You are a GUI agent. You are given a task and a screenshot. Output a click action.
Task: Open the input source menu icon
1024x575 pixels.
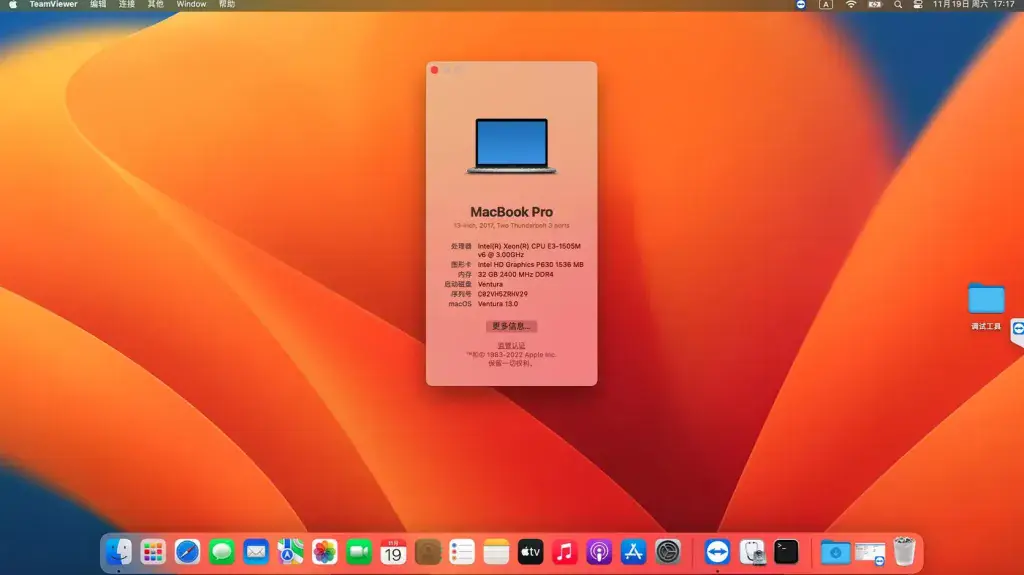pyautogui.click(x=825, y=5)
